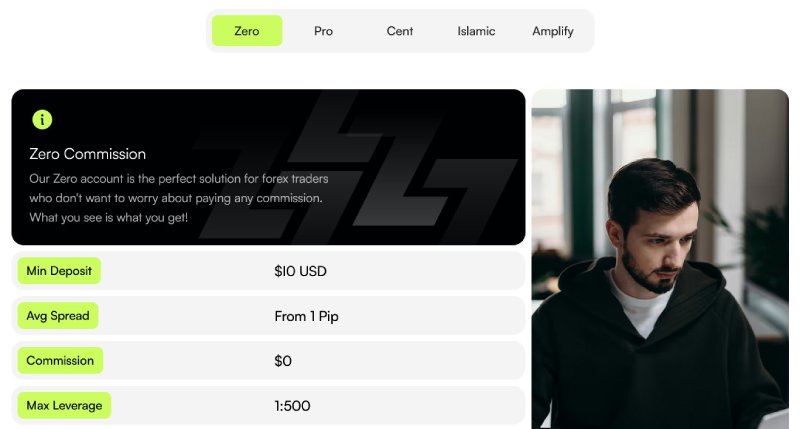The image size is (800, 429).
Task: Click the photo of the hooded man
Action: [660, 259]
